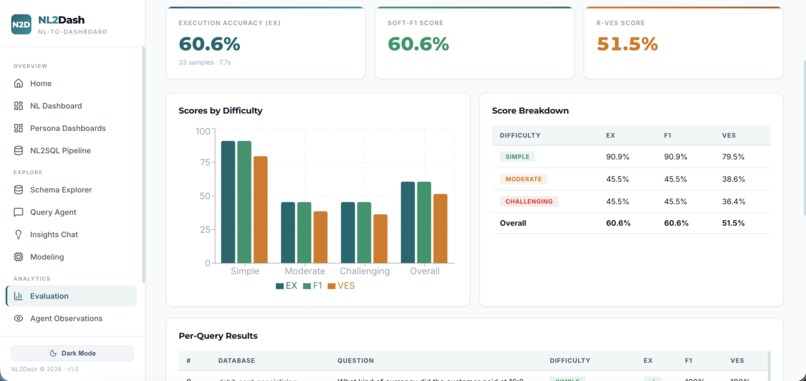
Task: Click the N2D logo icon
Action: tap(21, 24)
